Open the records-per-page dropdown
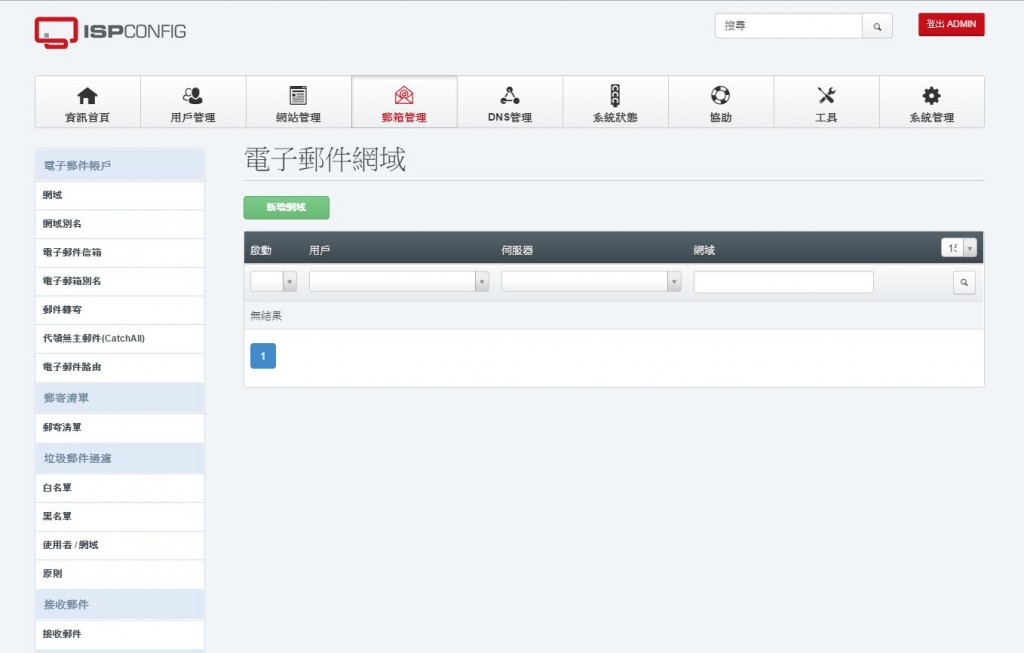The height and width of the screenshot is (653, 1024). [959, 247]
